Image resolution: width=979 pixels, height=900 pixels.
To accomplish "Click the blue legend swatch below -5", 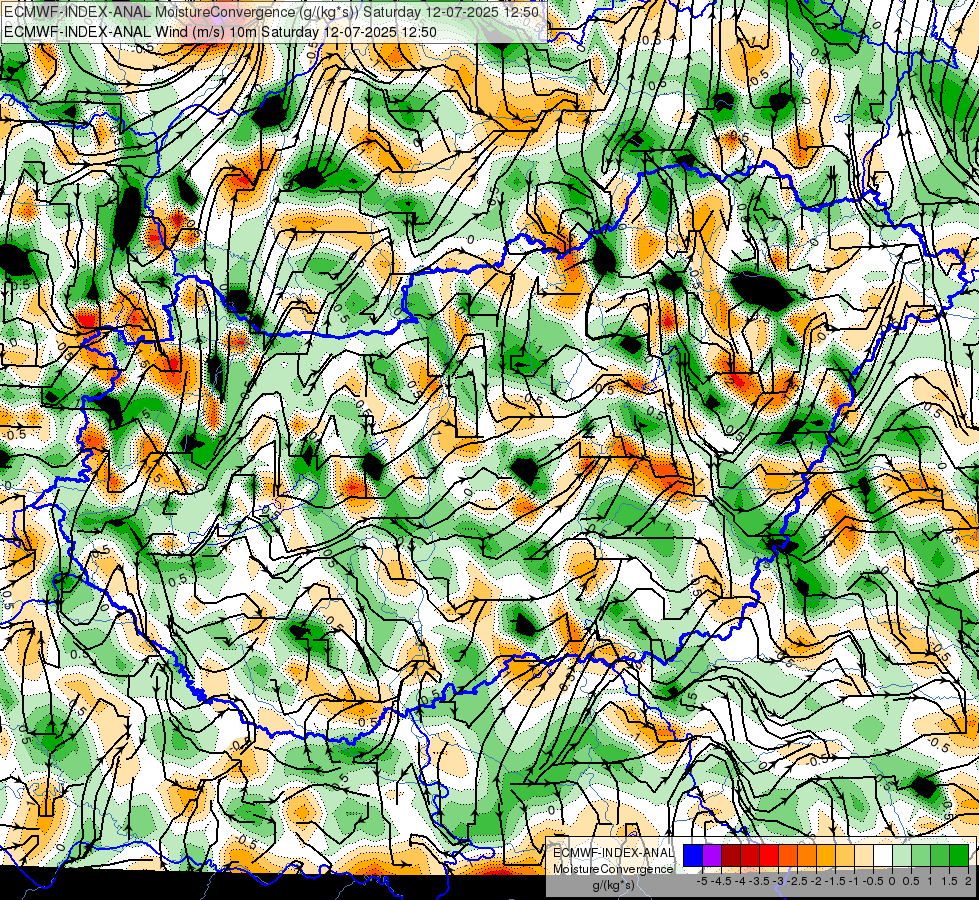I will pos(693,855).
